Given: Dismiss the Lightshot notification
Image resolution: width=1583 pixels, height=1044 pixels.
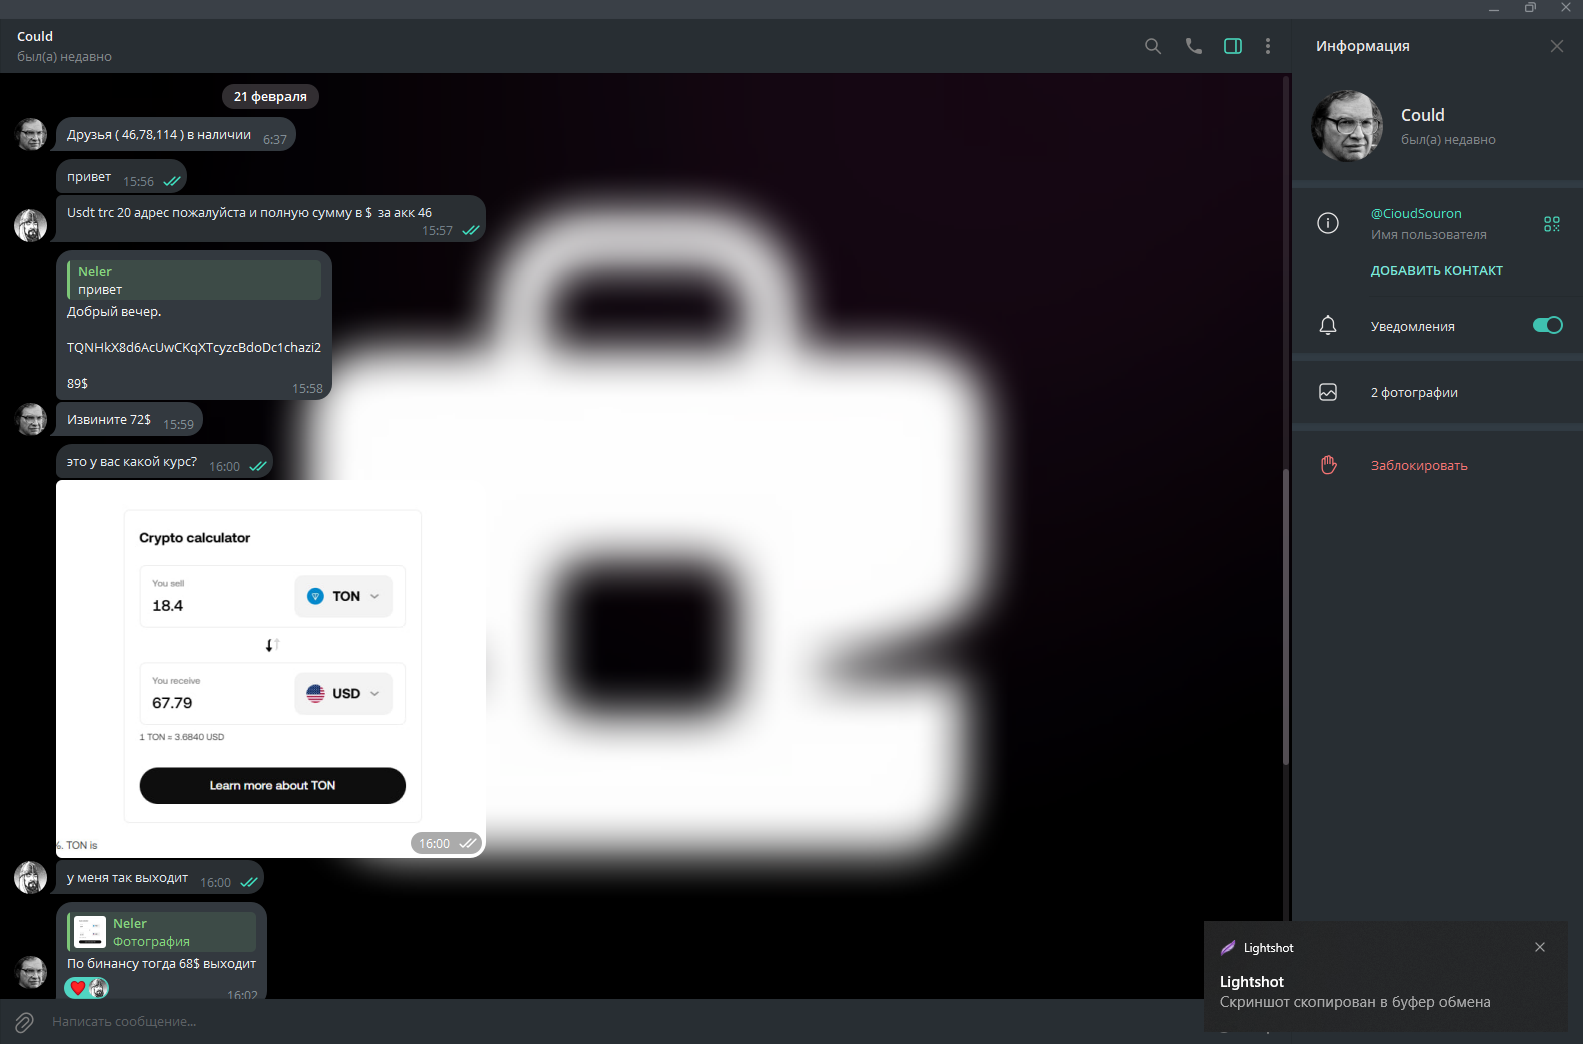Looking at the screenshot, I should [1540, 947].
